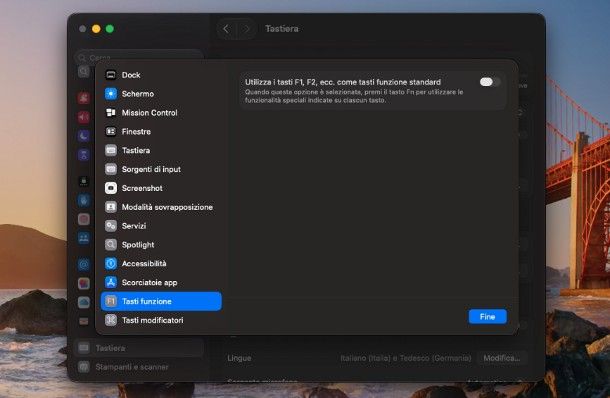Click the Cerca search field in the sidebar
The height and width of the screenshot is (398, 610).
(x=138, y=58)
